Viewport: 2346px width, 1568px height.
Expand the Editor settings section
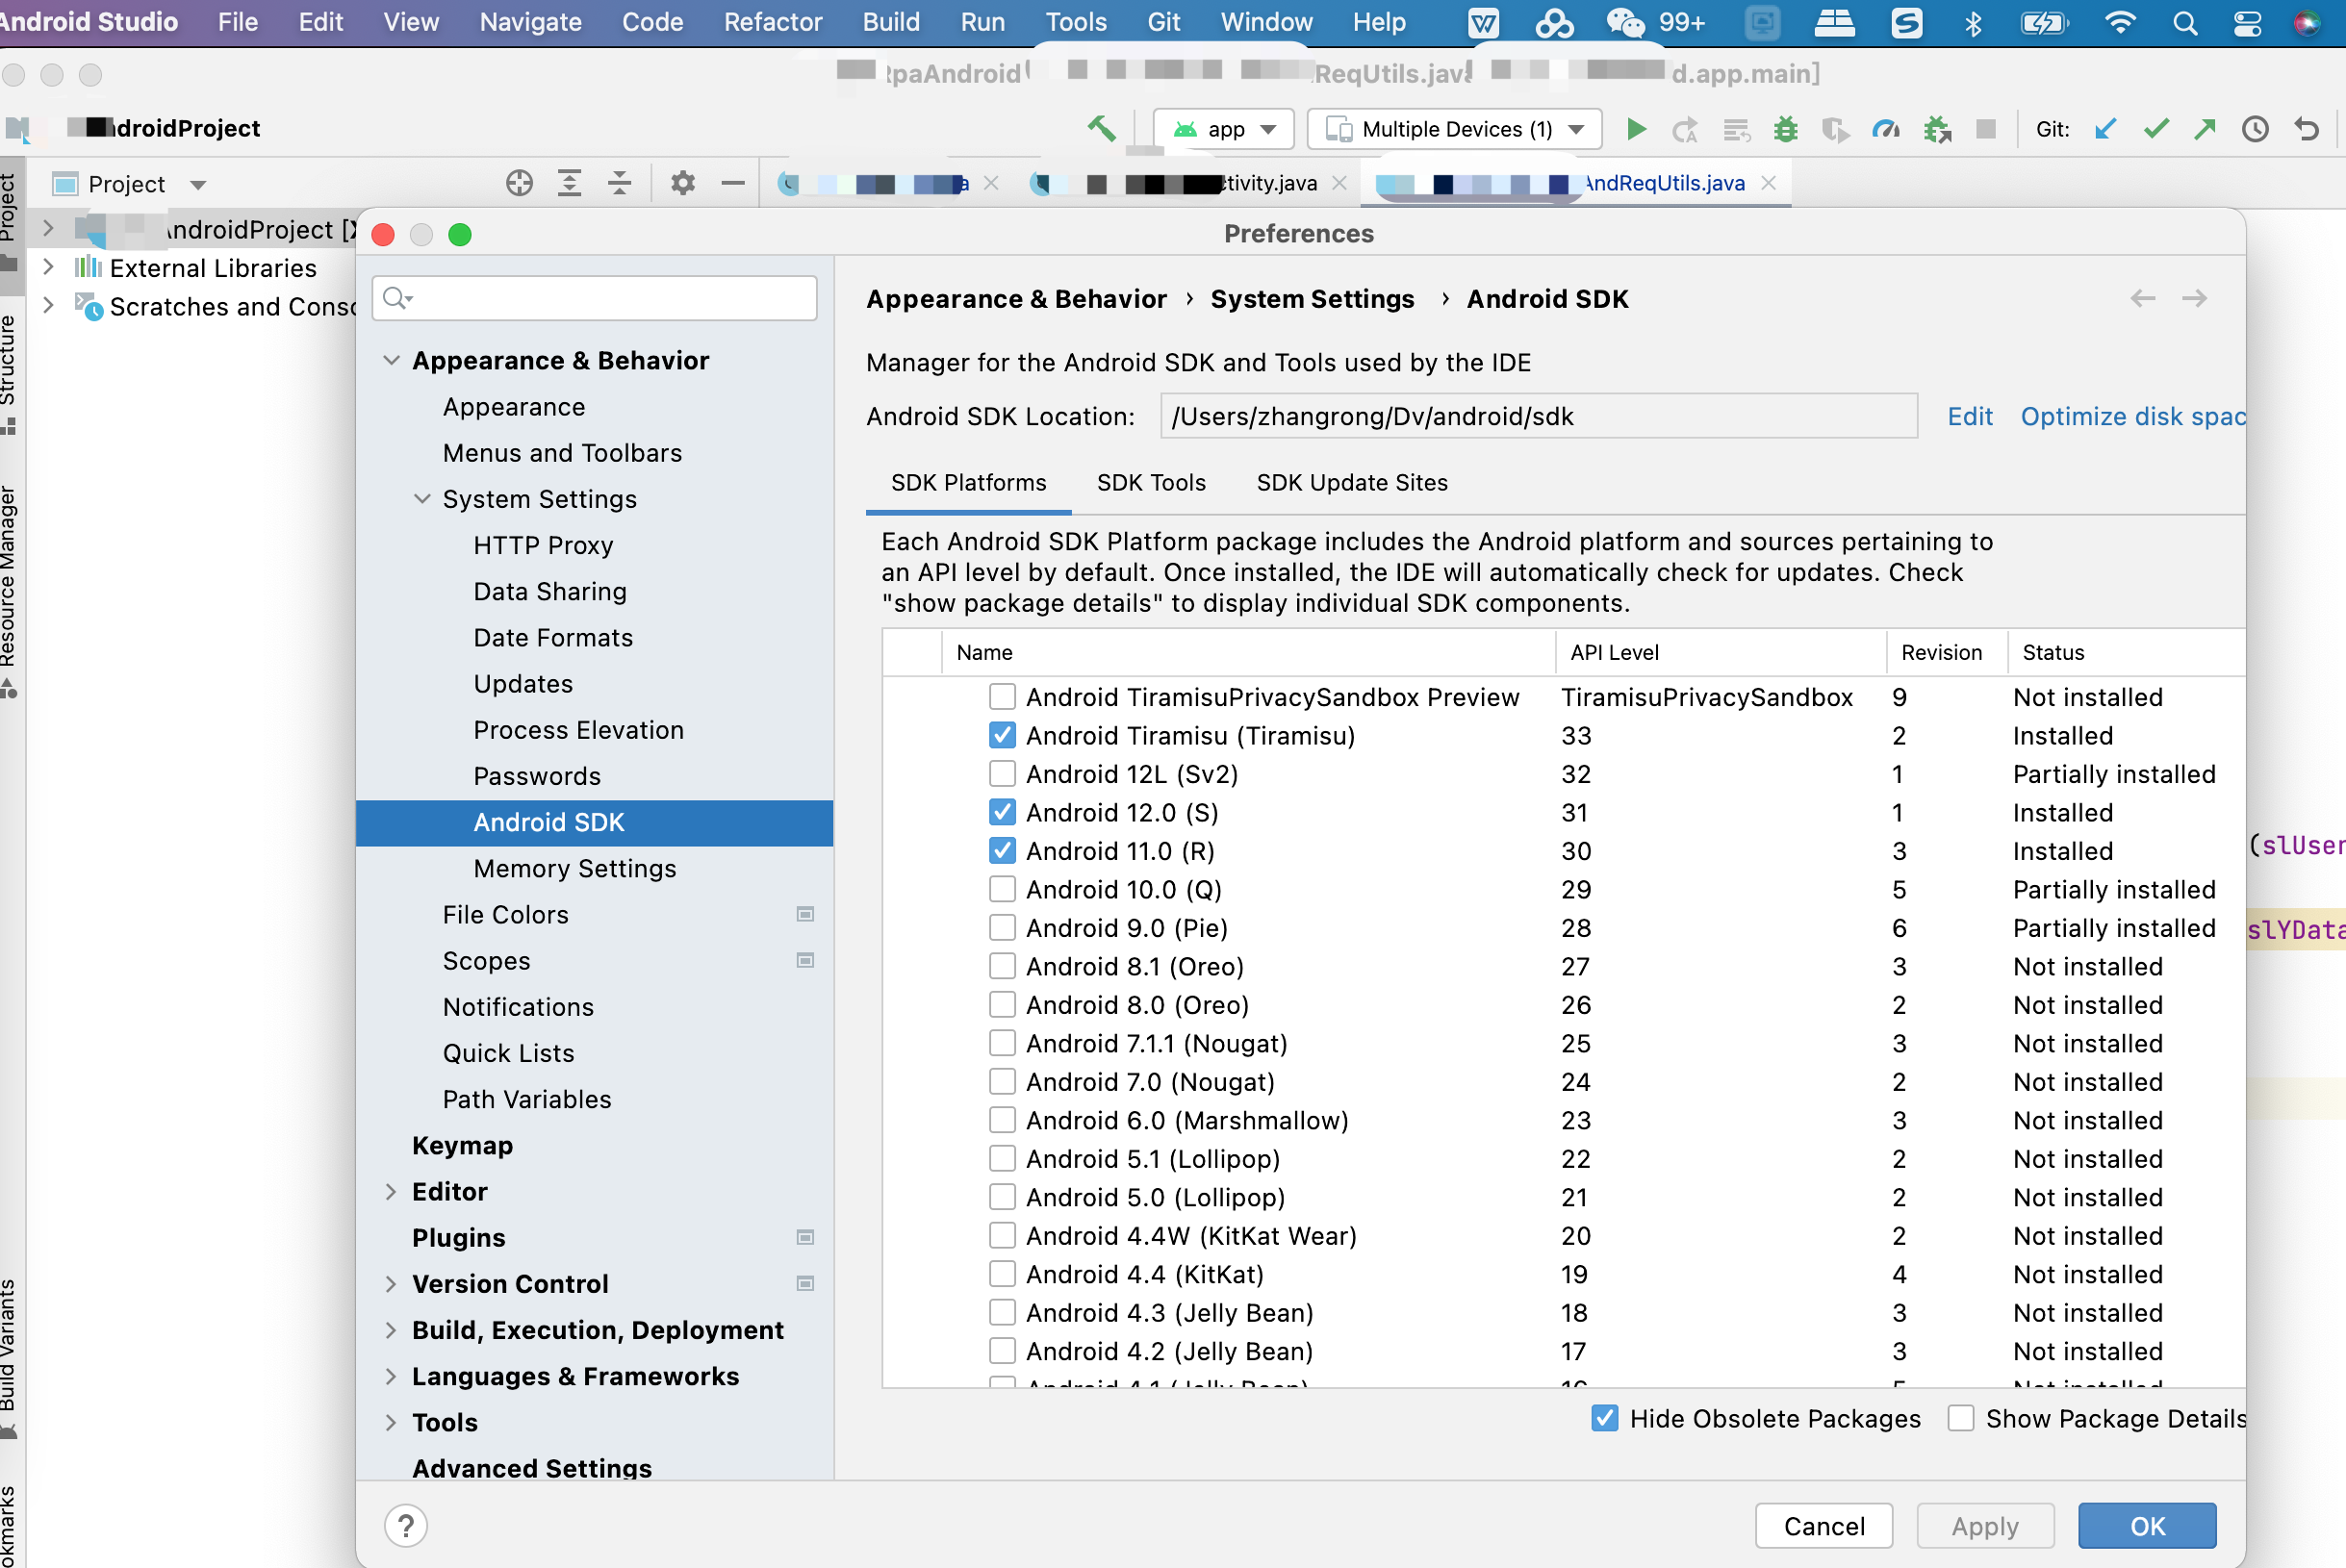point(391,1191)
